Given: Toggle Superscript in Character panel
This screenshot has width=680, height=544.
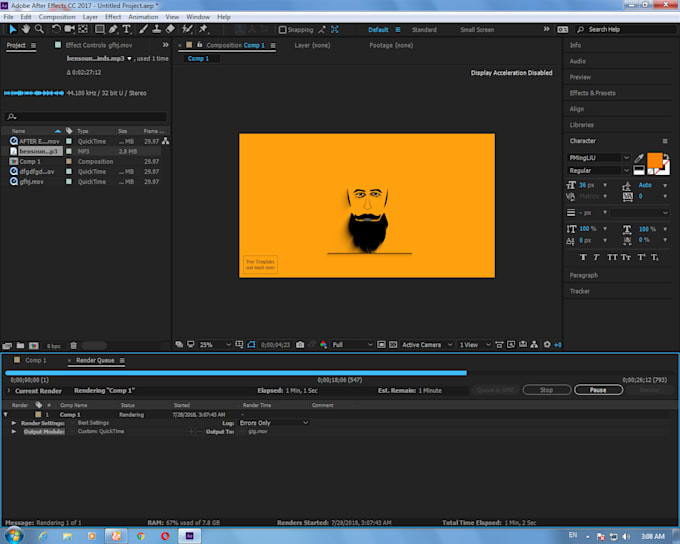Looking at the screenshot, I should [x=641, y=257].
